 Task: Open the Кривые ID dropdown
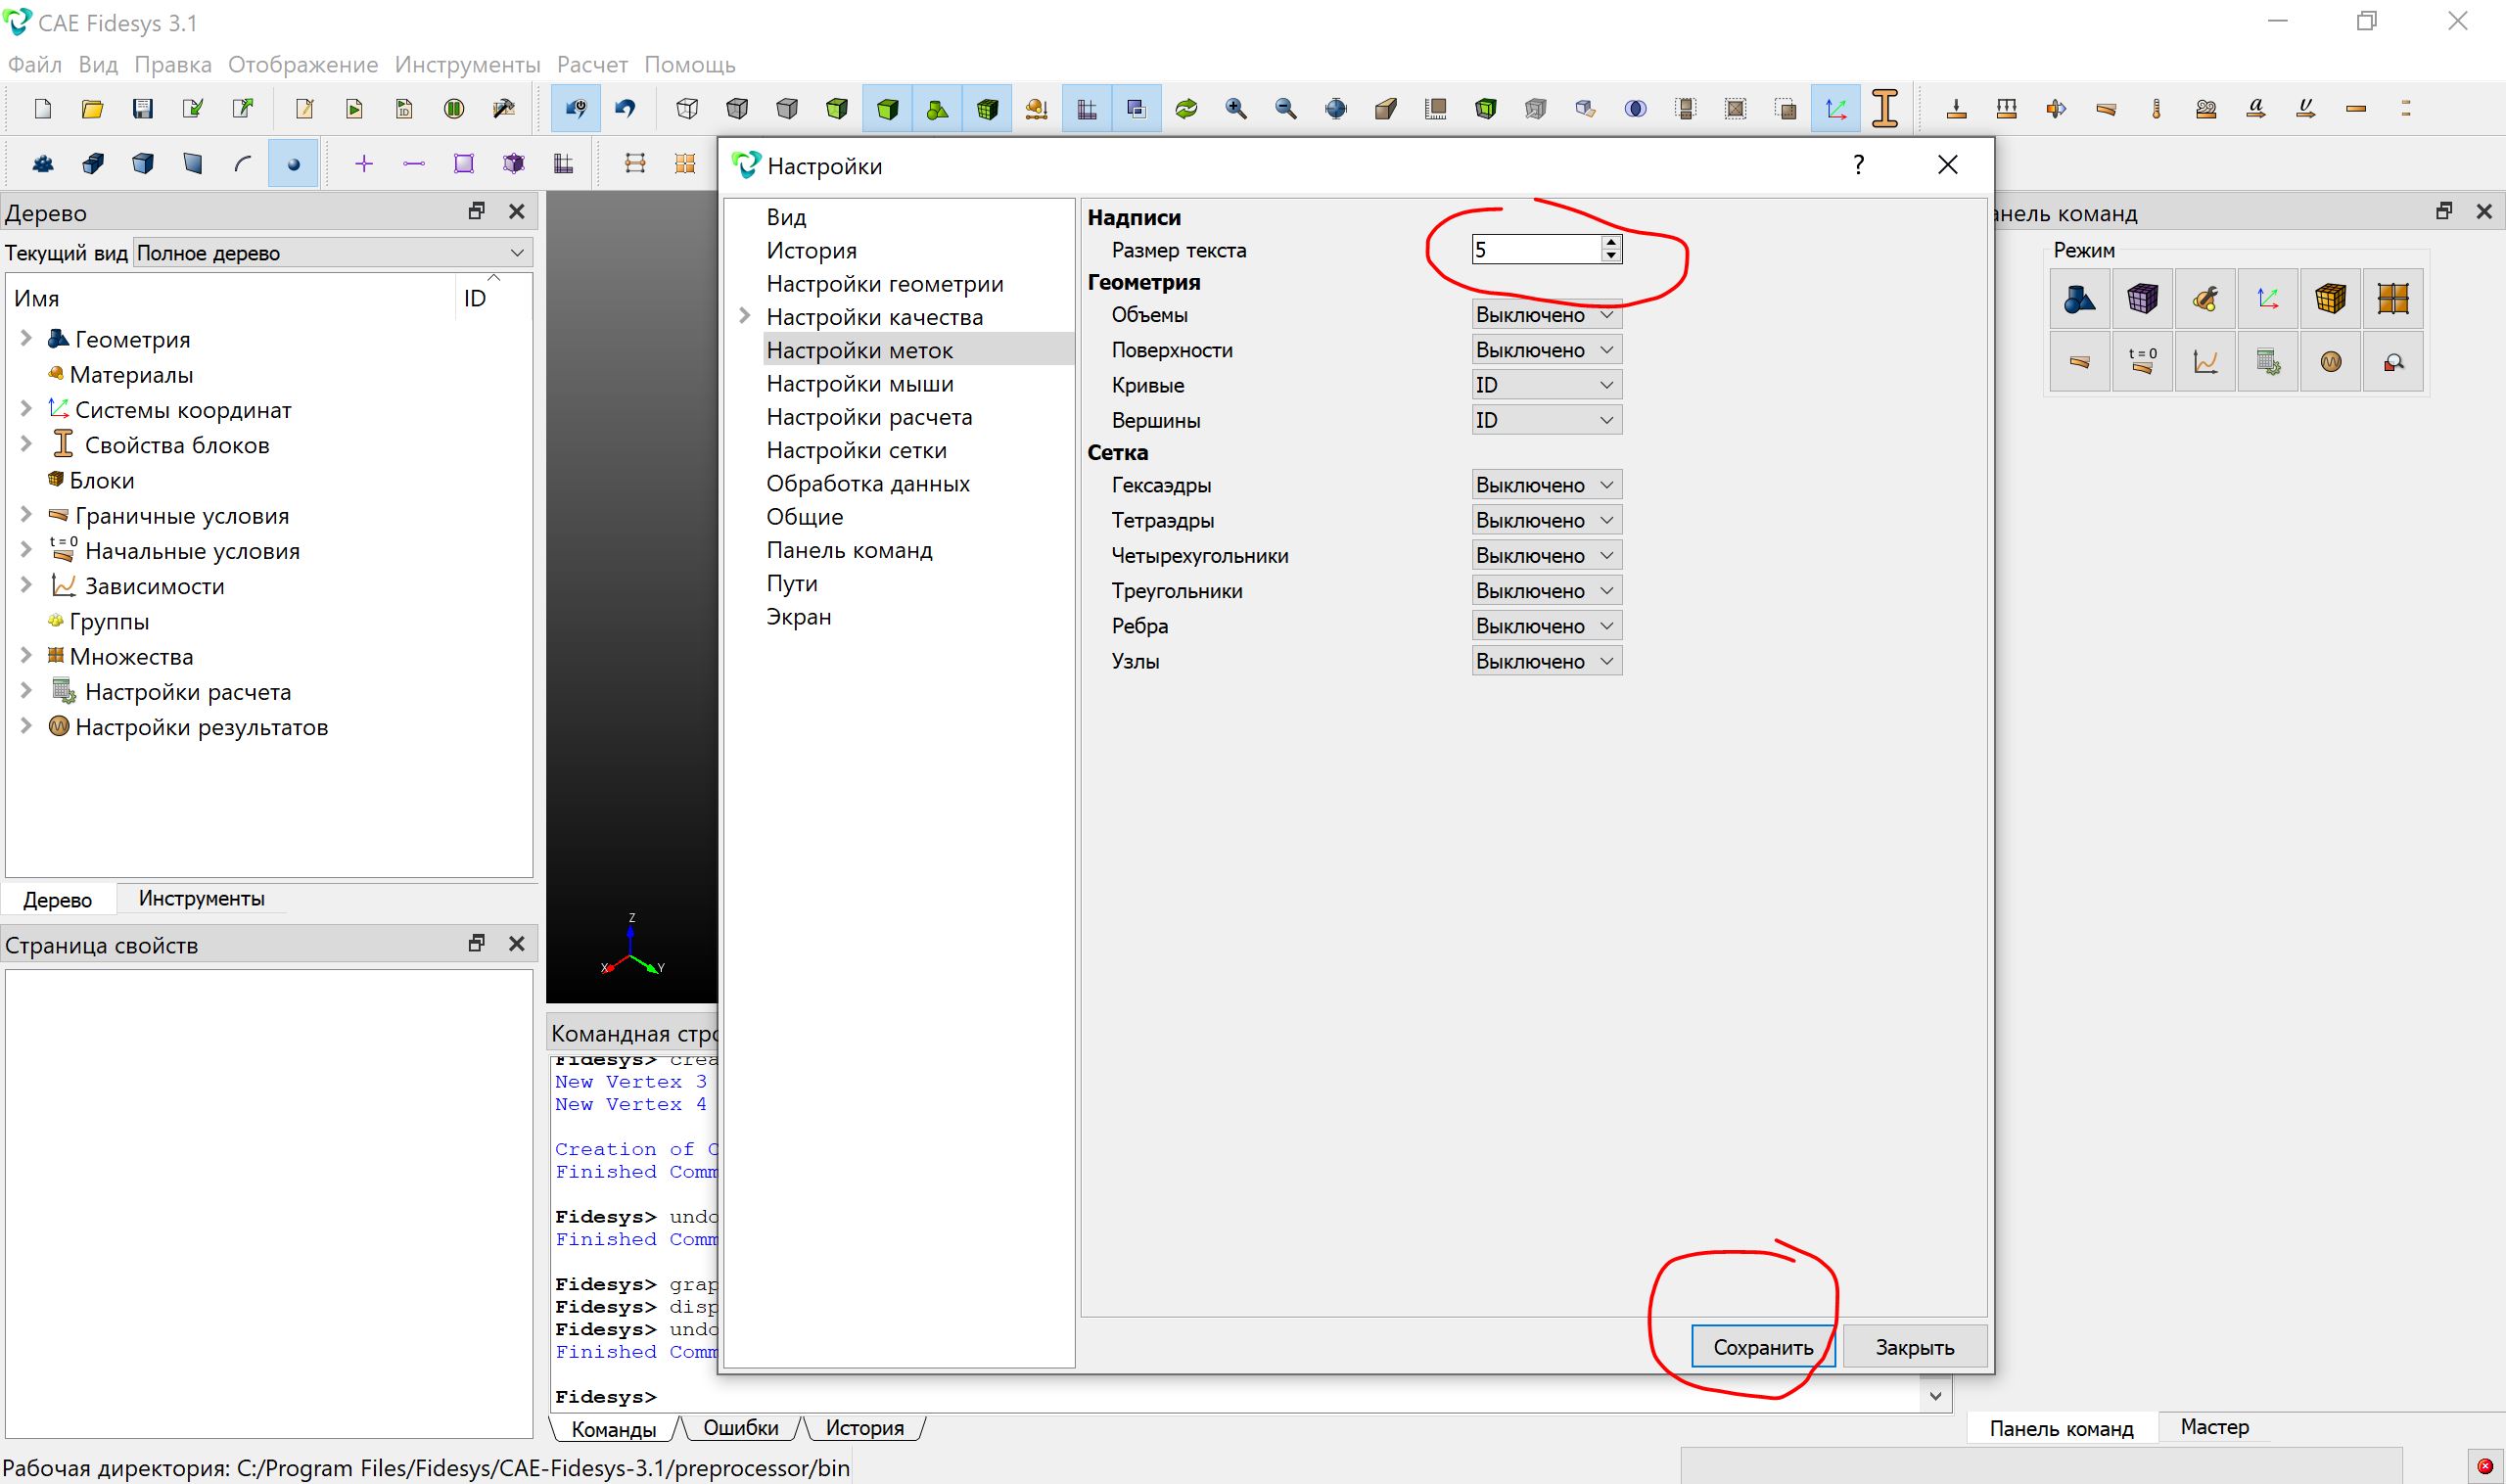point(1546,385)
